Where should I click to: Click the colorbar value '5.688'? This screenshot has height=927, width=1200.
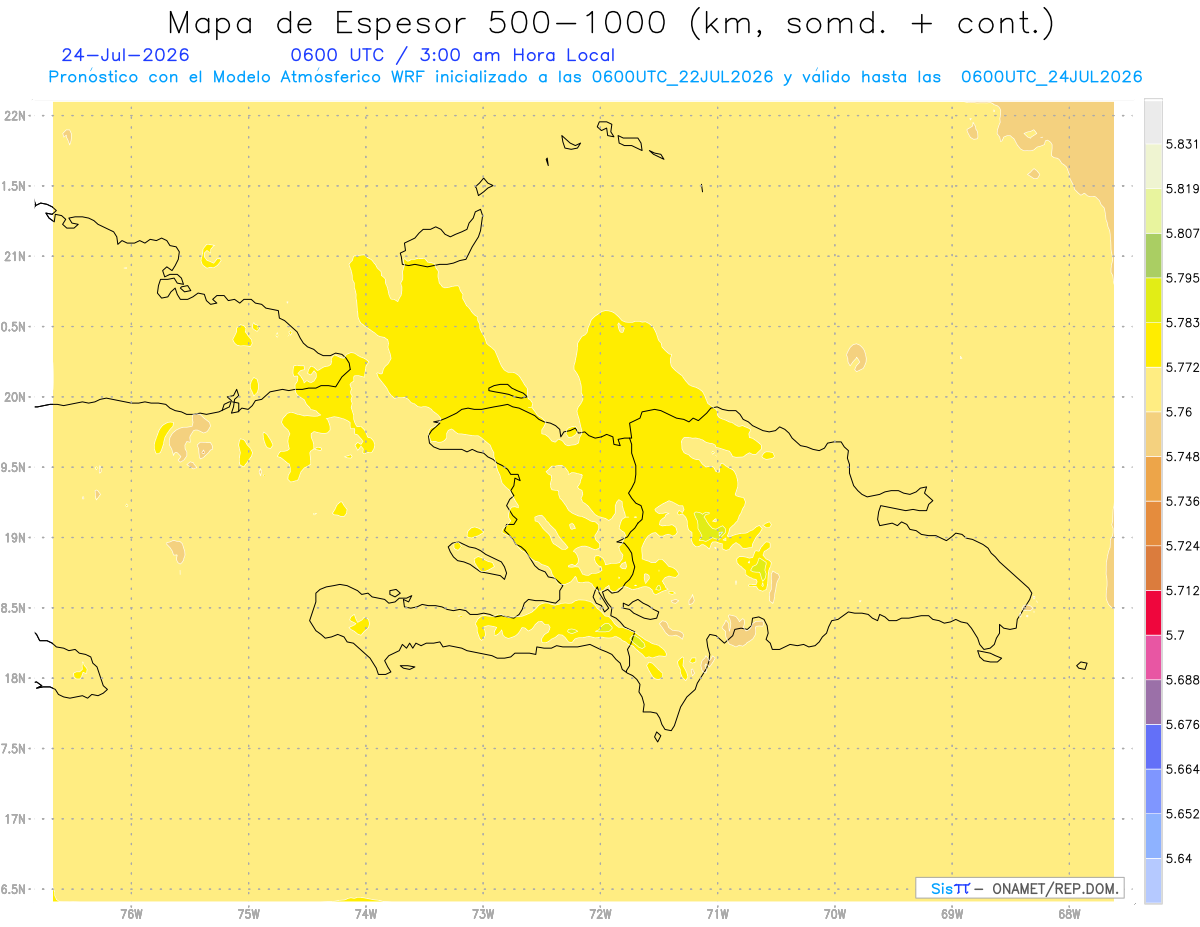(x=1183, y=680)
